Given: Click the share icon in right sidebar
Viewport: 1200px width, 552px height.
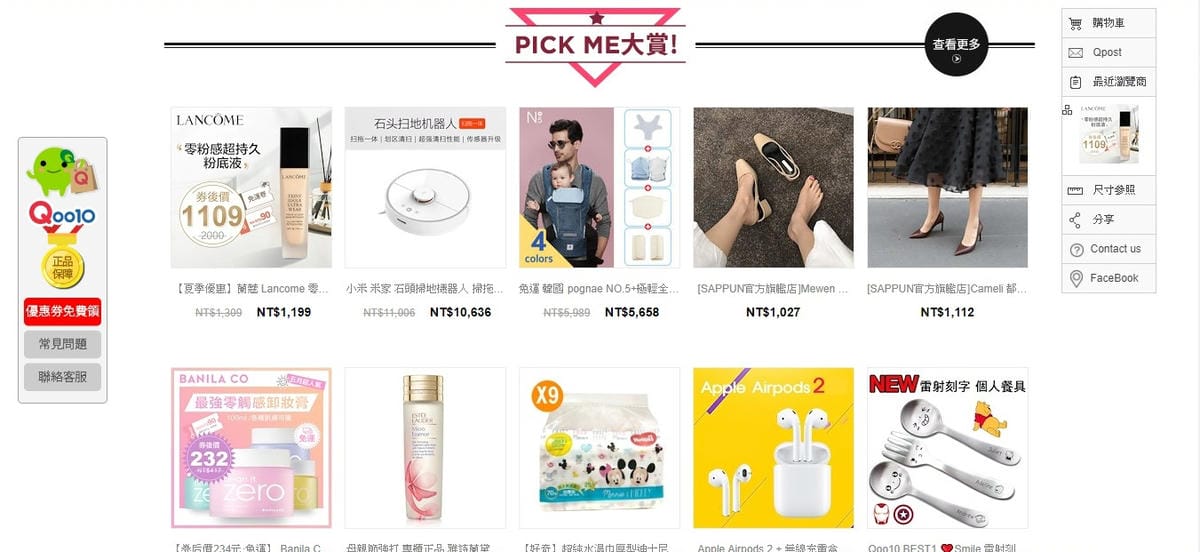Looking at the screenshot, I should click(x=1076, y=219).
